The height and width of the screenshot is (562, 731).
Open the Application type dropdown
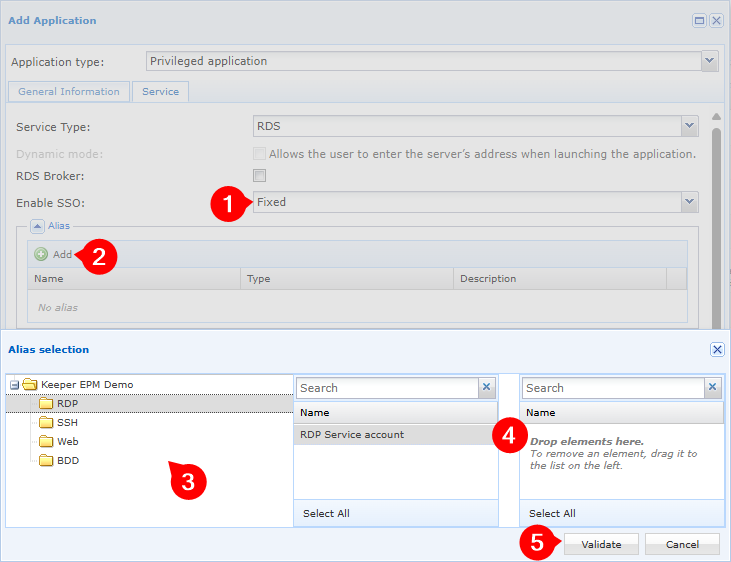pos(709,61)
